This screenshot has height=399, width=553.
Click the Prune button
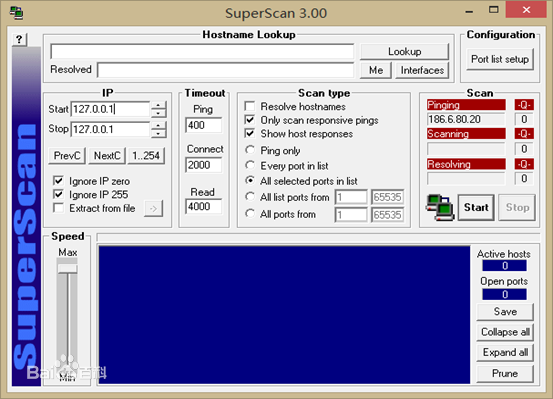pos(505,374)
